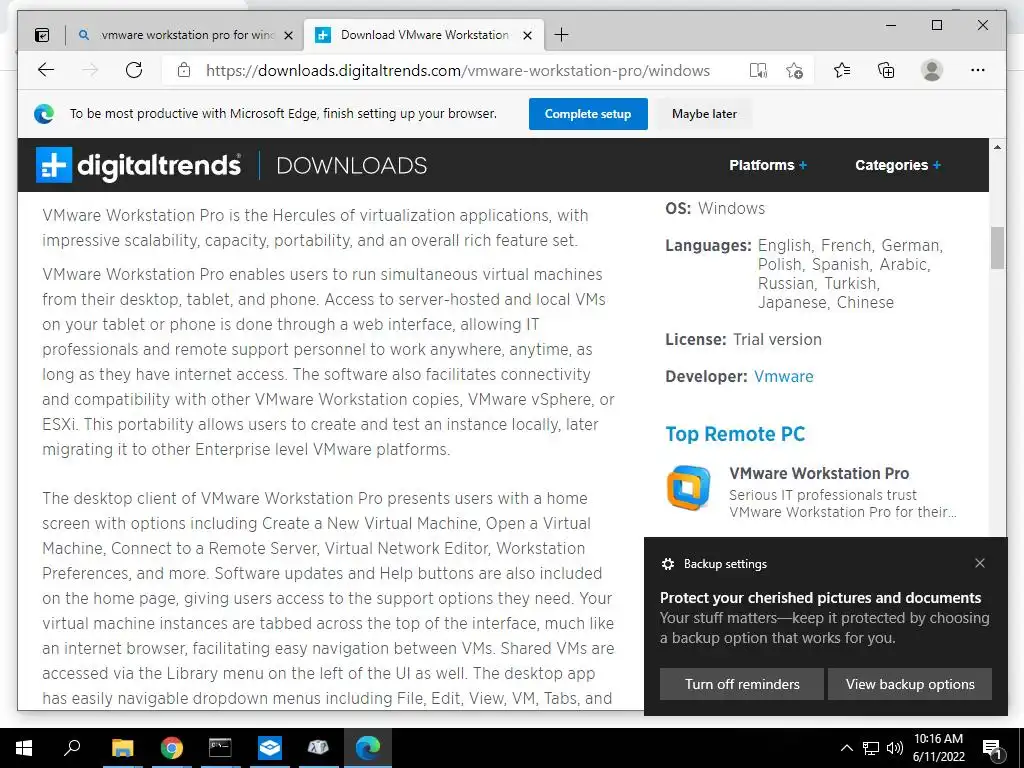Close the Backup settings notification

(980, 563)
